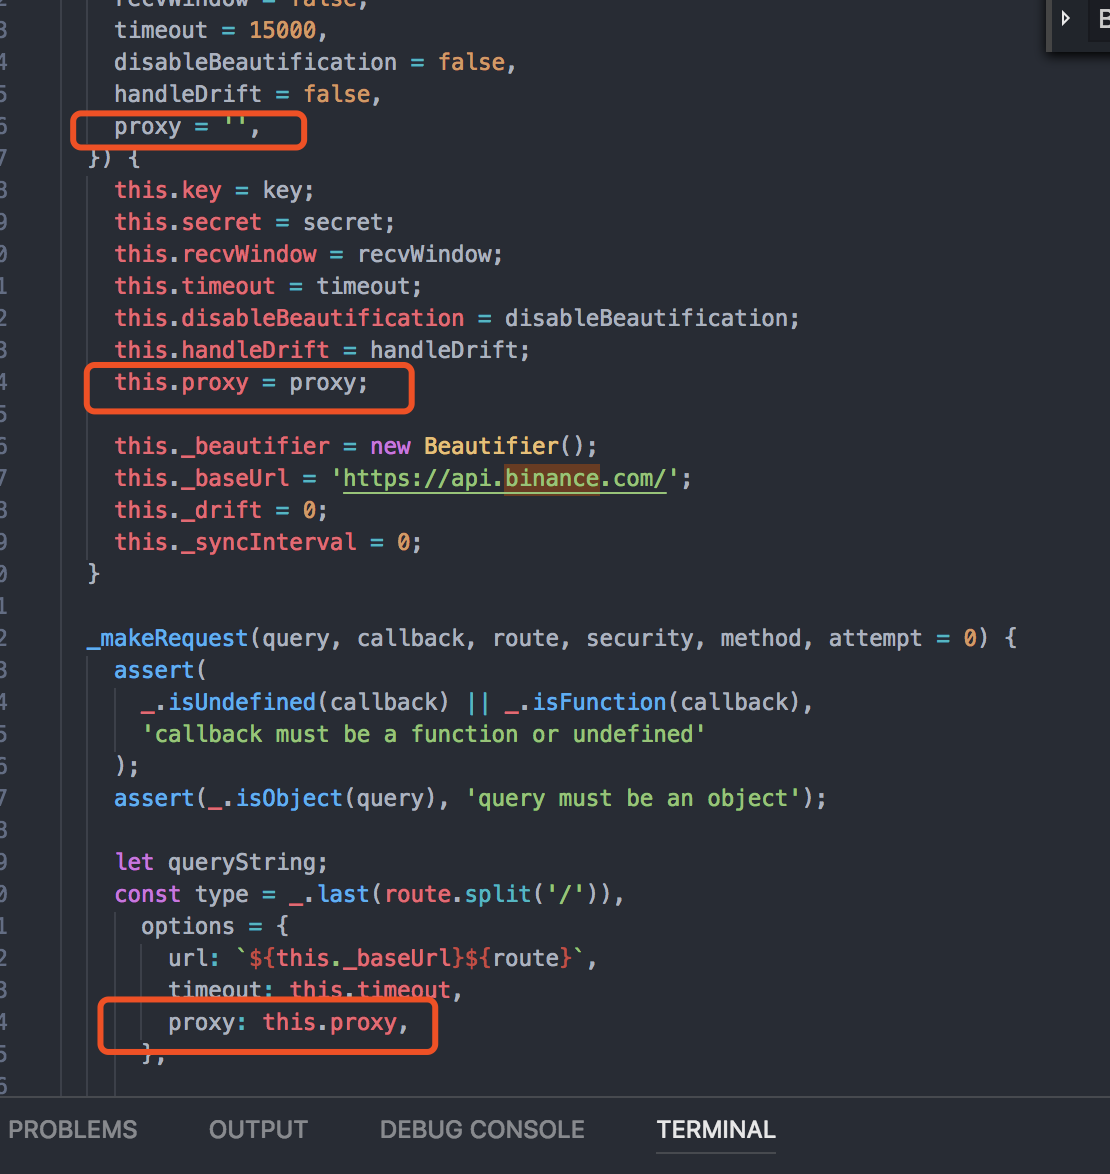Click the 'handleDrift = false,' parameter line
This screenshot has height=1174, width=1110.
point(247,94)
